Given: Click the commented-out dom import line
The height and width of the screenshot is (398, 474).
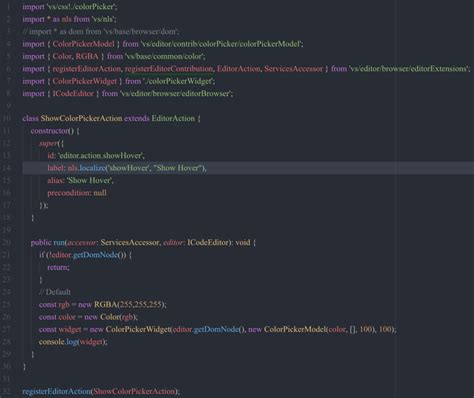Looking at the screenshot, I should tap(101, 31).
